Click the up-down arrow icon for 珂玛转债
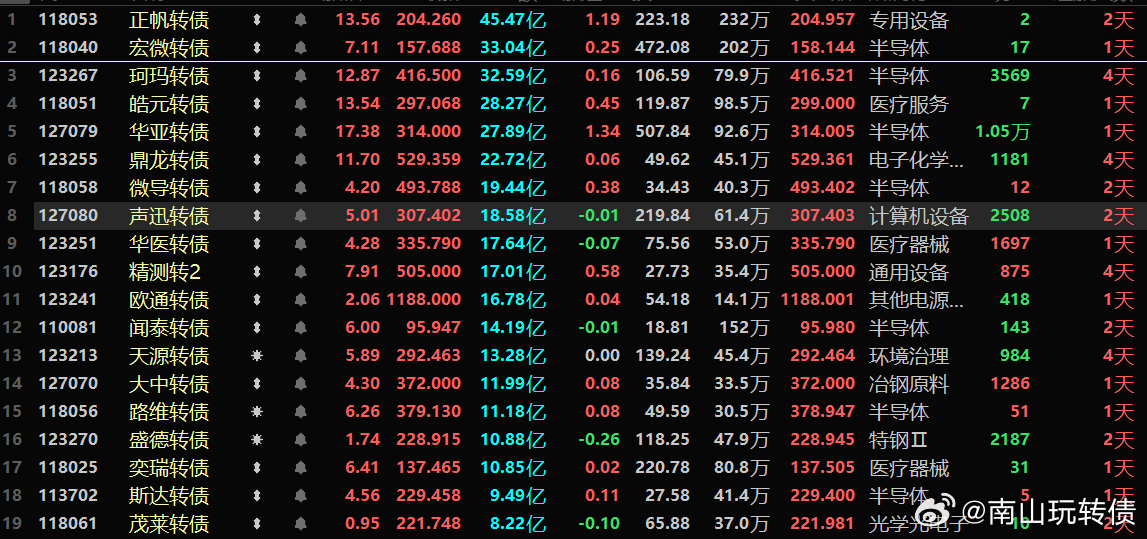Viewport: 1147px width, 539px height. 256,76
